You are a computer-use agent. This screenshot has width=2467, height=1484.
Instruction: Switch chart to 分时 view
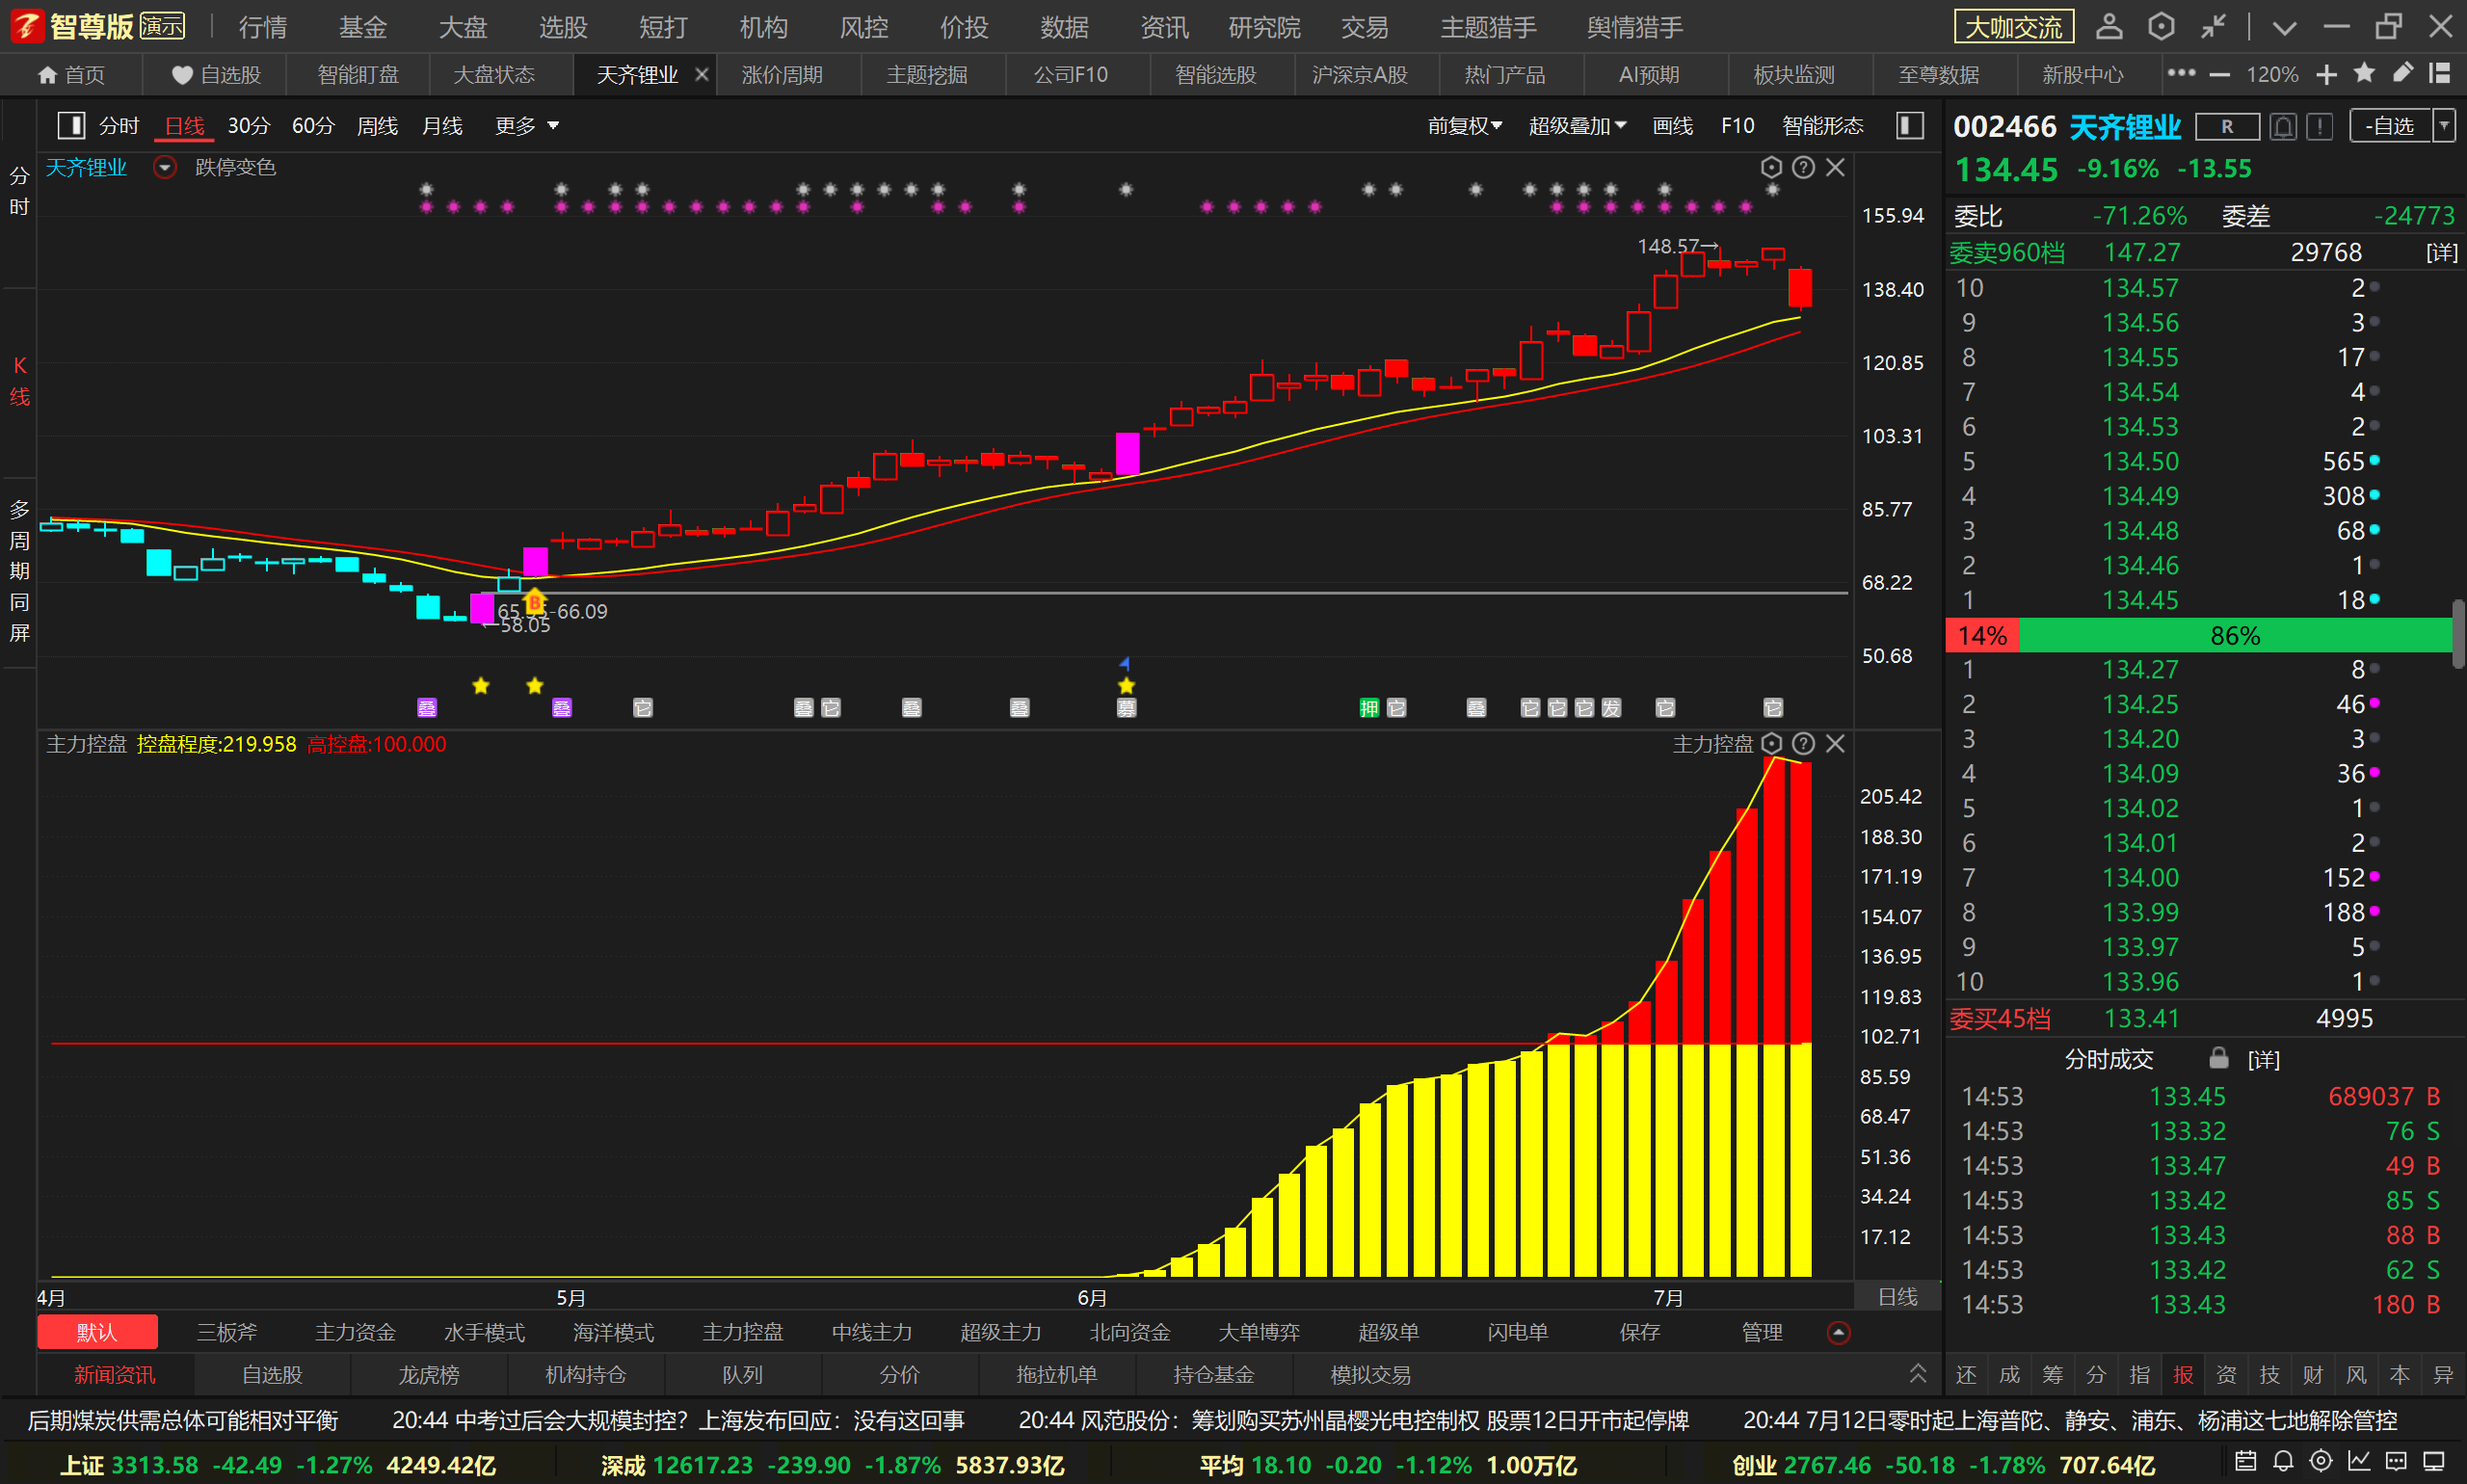[119, 125]
